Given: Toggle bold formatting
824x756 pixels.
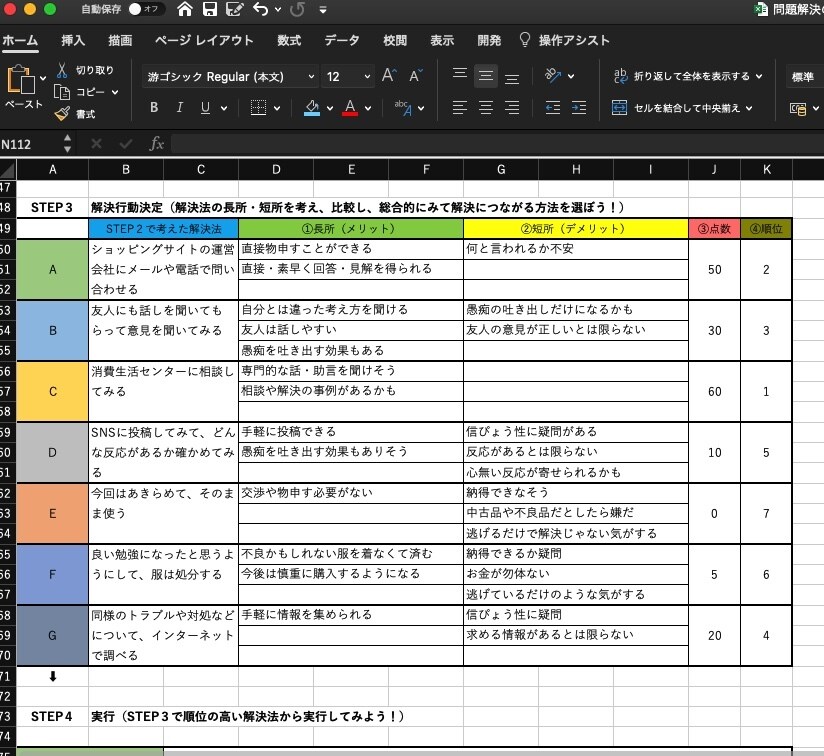Looking at the screenshot, I should (x=154, y=108).
